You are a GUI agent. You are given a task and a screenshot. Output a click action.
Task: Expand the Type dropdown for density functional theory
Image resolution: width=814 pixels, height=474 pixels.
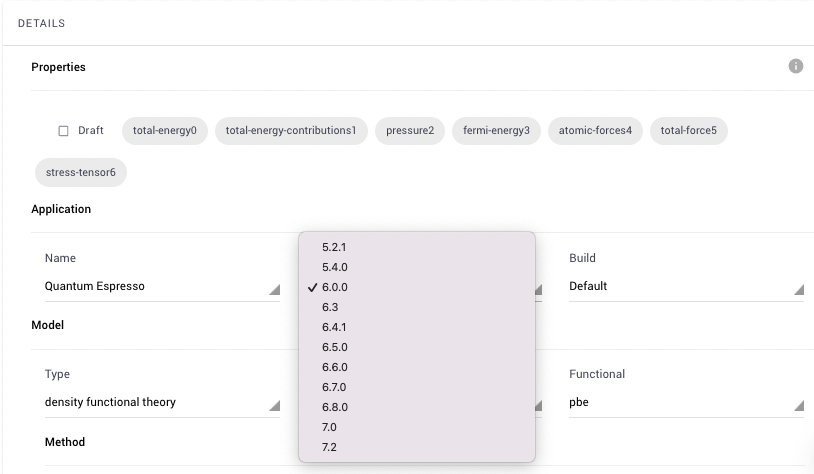162,402
